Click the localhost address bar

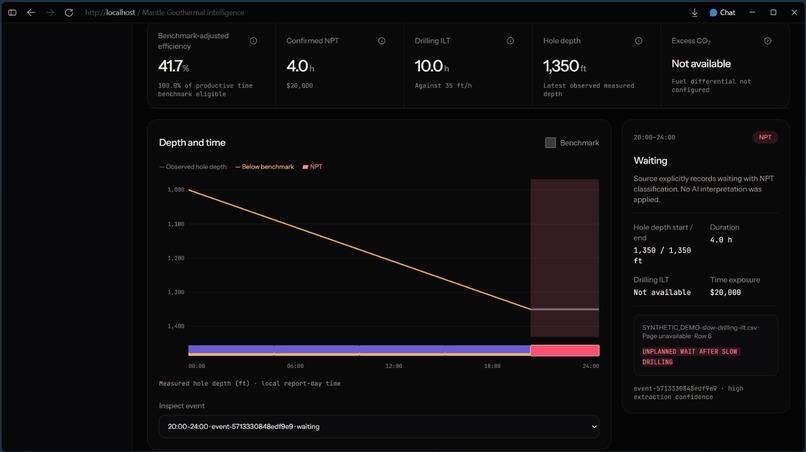click(164, 12)
